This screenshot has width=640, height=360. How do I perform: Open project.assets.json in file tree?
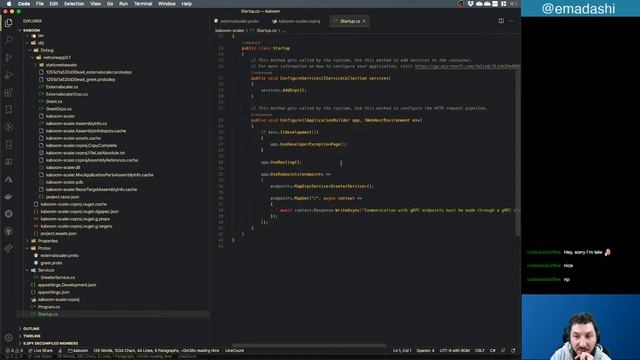pos(58,233)
